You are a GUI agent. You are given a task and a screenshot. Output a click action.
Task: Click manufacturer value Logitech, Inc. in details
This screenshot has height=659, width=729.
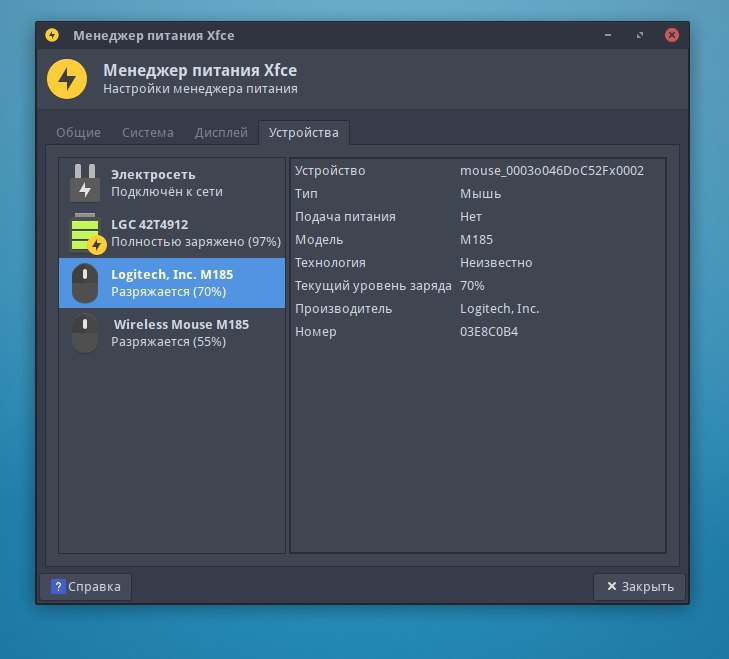(x=499, y=309)
